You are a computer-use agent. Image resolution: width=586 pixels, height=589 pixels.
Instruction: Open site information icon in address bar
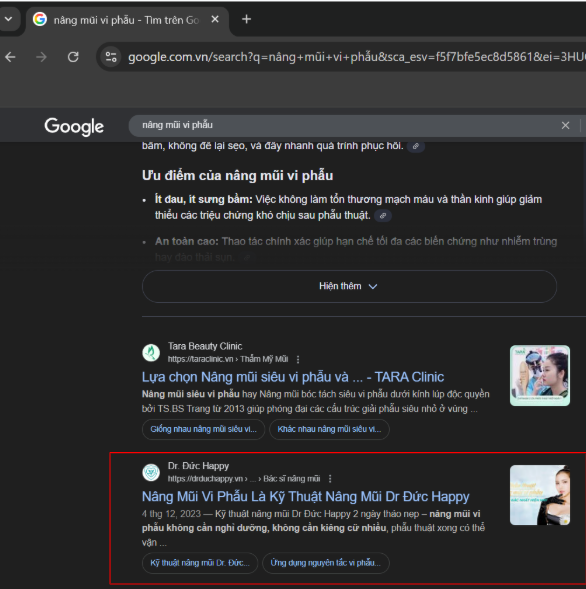coord(111,57)
